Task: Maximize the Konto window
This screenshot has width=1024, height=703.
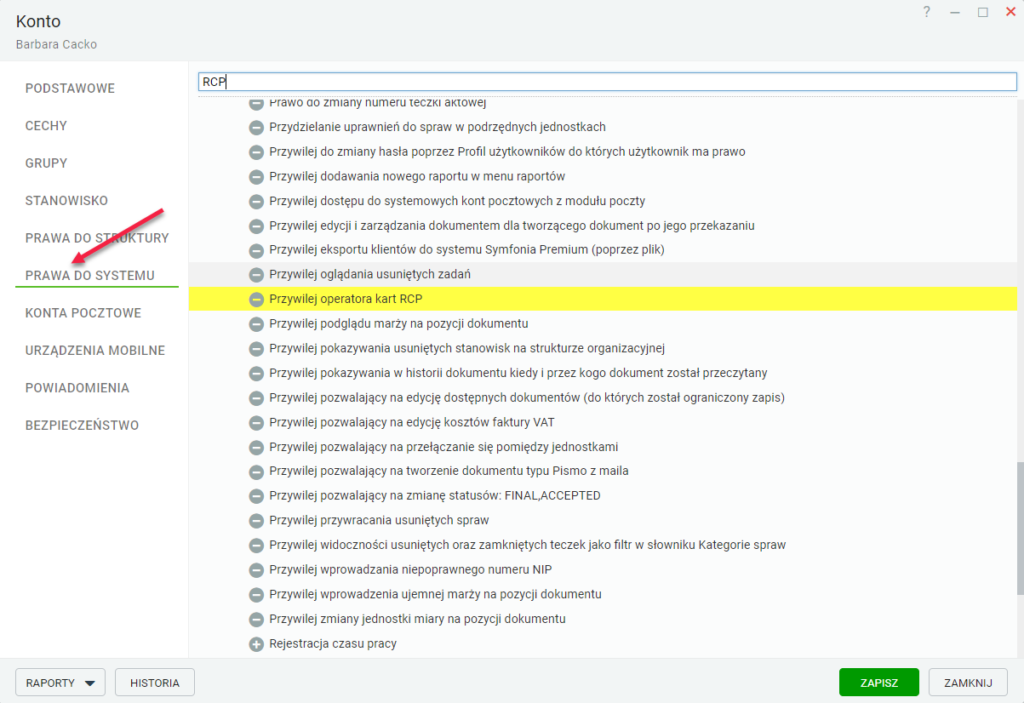Action: click(983, 12)
